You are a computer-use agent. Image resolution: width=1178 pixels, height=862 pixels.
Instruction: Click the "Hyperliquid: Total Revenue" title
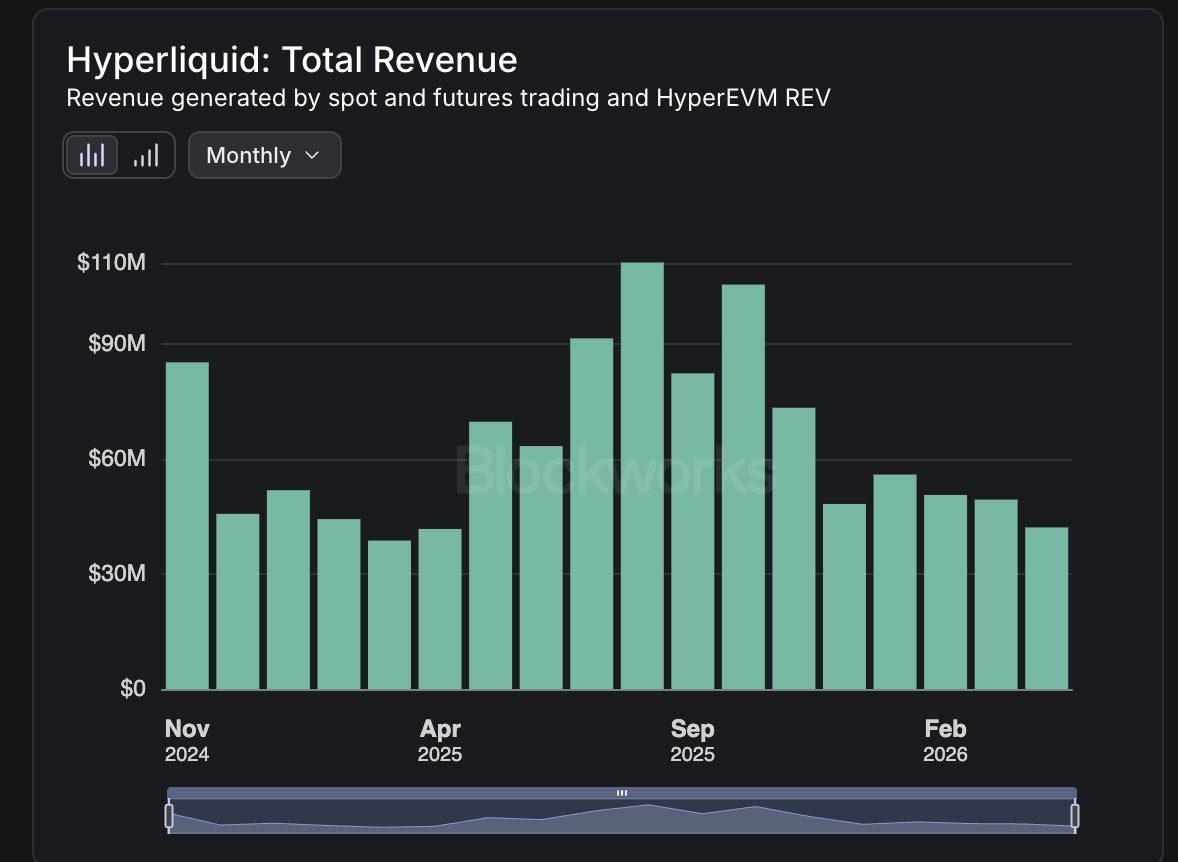click(291, 60)
